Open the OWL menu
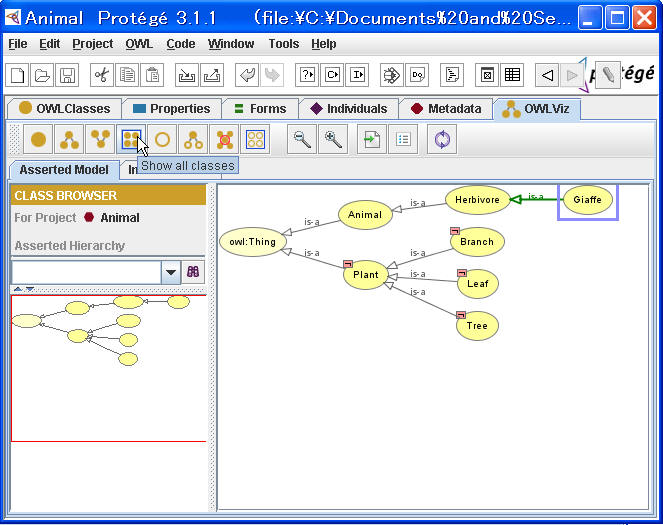This screenshot has height=525, width=663. [139, 44]
